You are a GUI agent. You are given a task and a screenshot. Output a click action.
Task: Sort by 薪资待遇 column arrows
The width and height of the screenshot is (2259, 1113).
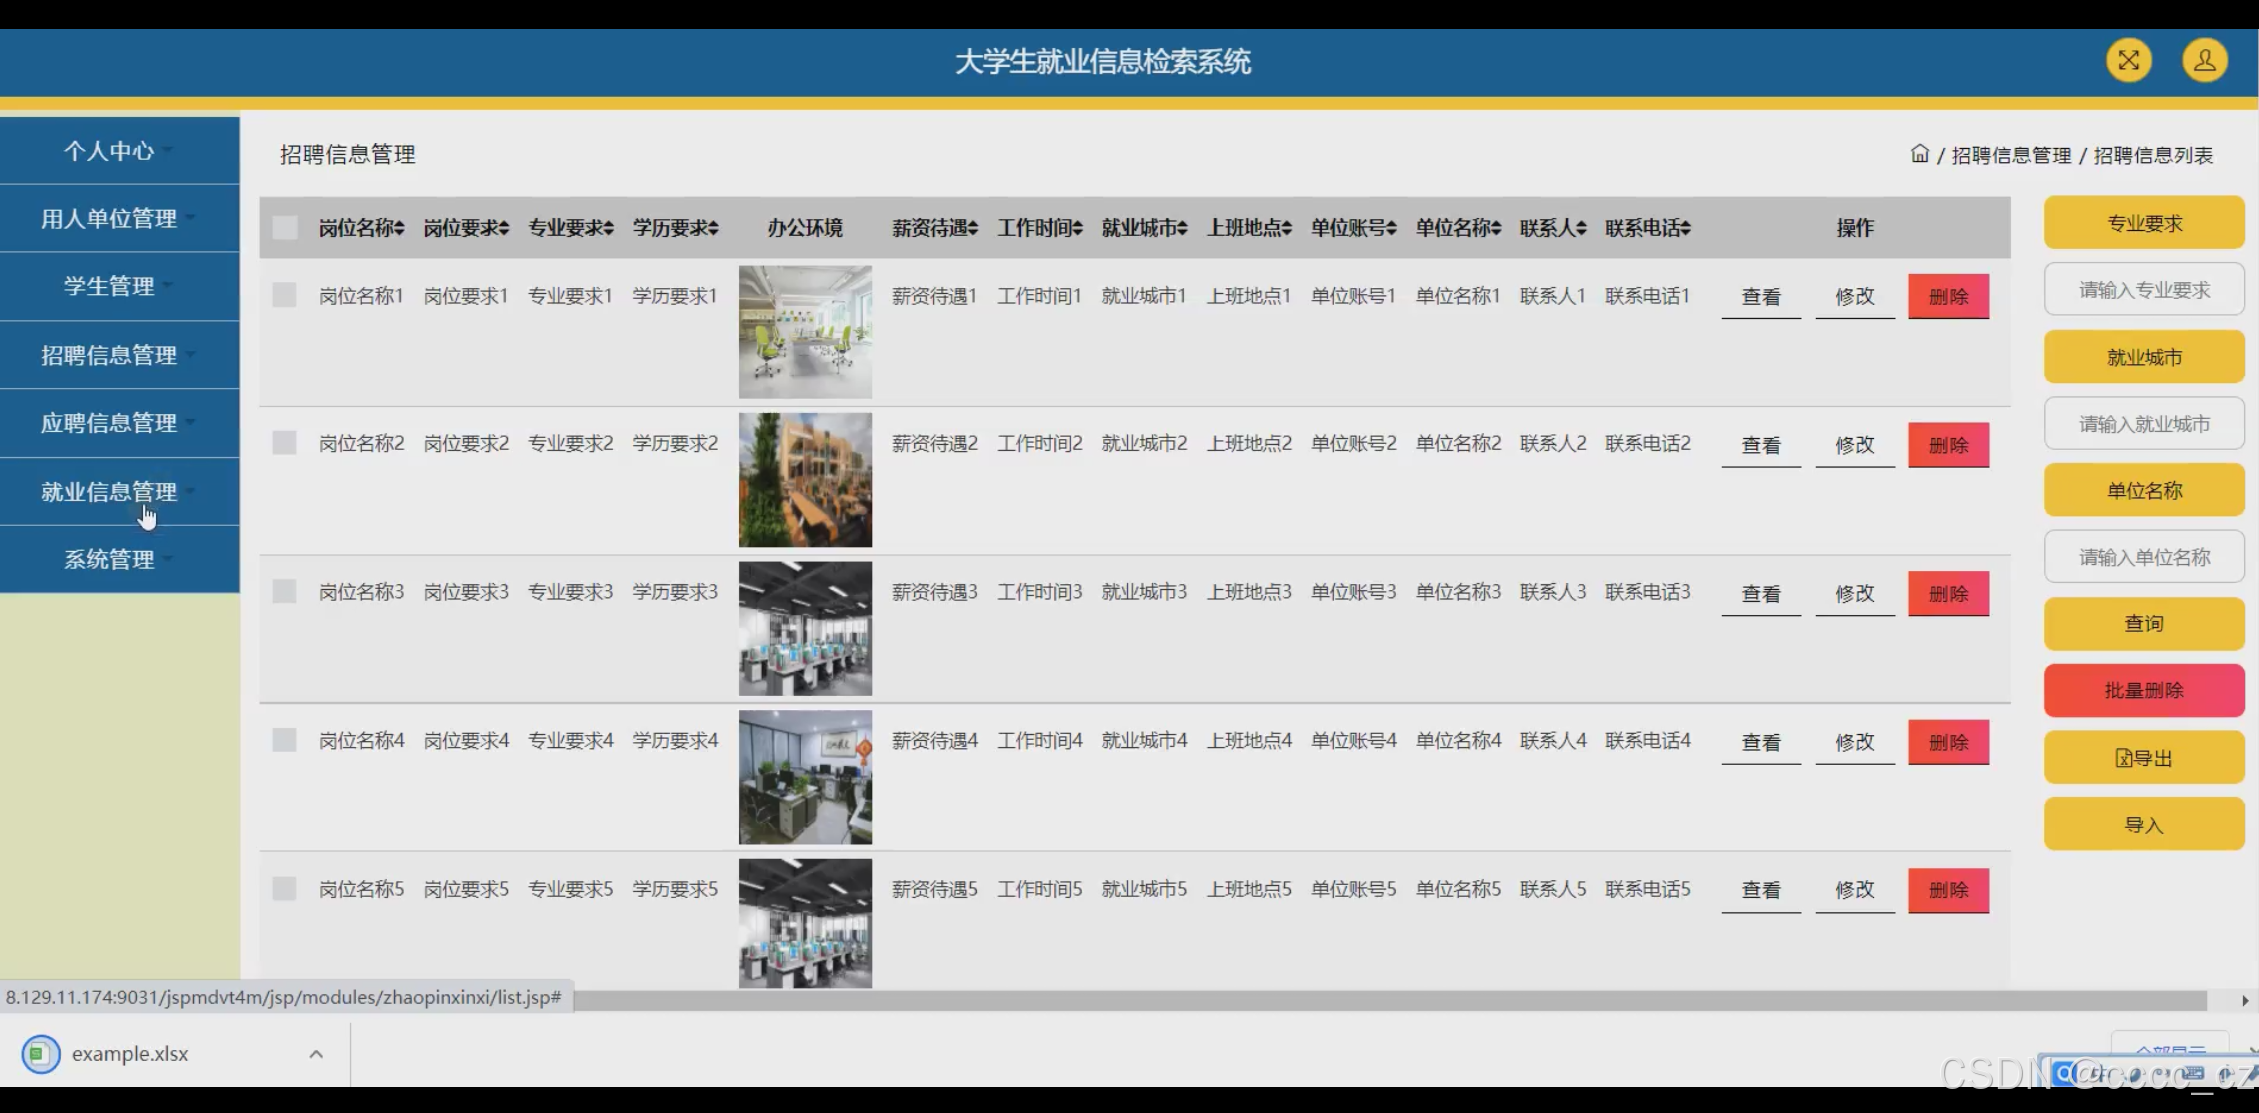point(973,228)
